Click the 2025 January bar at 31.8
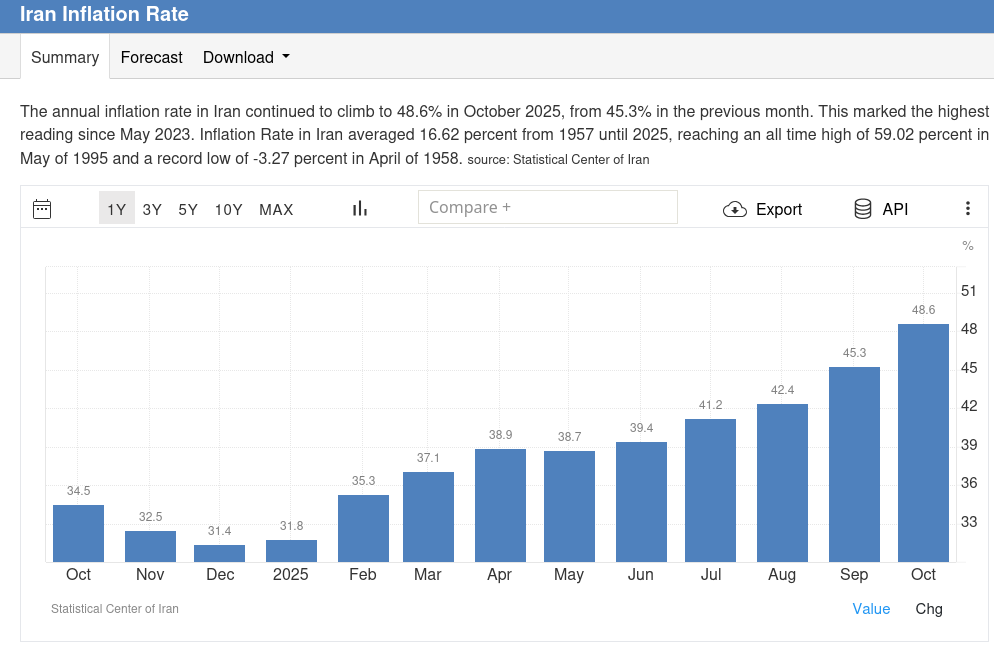 tap(291, 551)
